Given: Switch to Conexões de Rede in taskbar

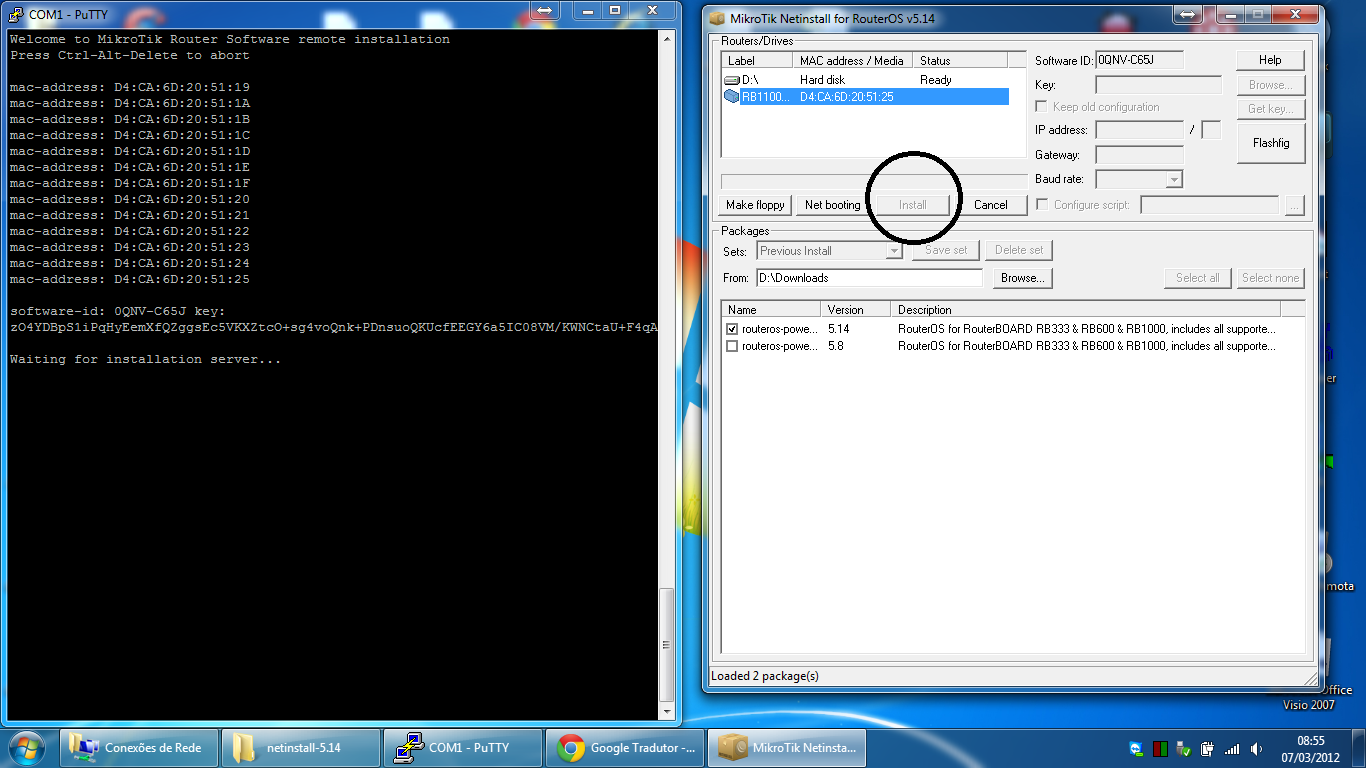Looking at the screenshot, I should (x=141, y=748).
